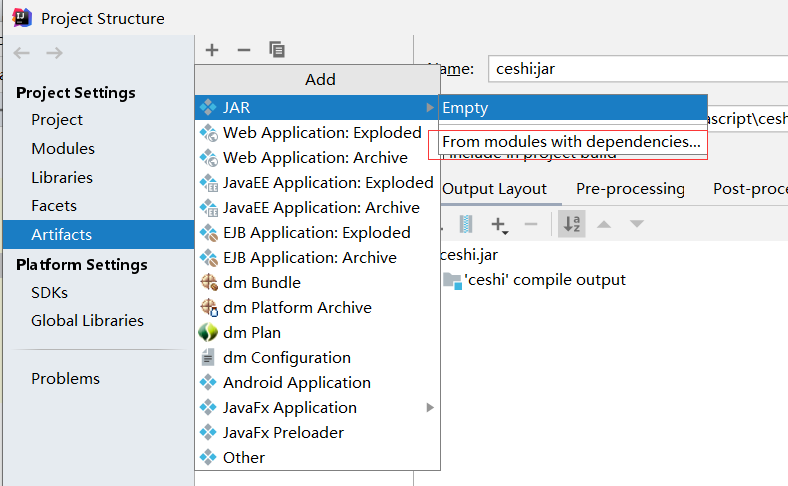
Task: Click the JavaFx Preloader icon
Action: click(208, 432)
